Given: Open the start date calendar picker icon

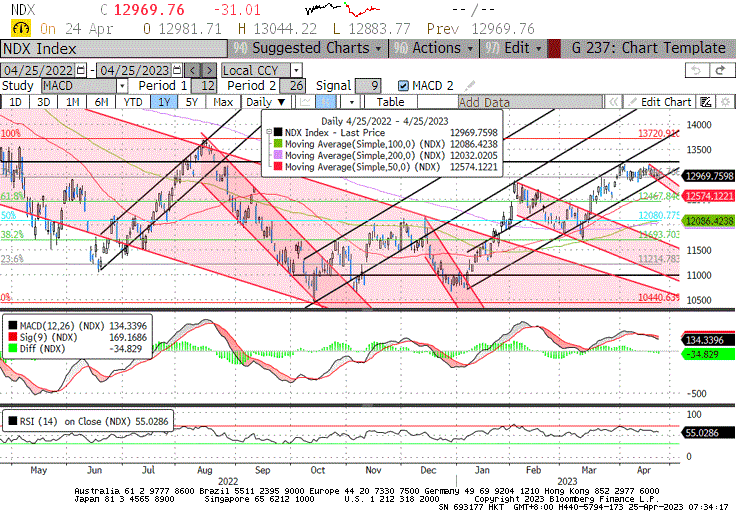Looking at the screenshot, I should [x=81, y=70].
